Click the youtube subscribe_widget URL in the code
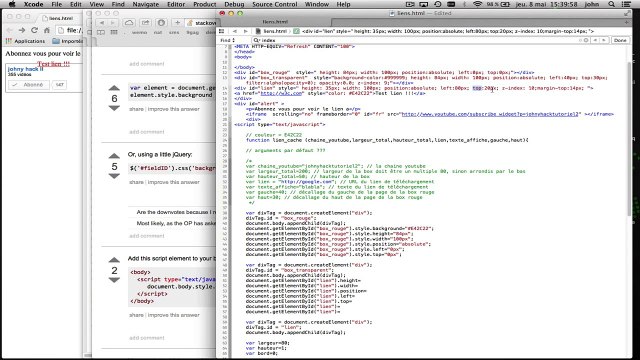 point(490,114)
